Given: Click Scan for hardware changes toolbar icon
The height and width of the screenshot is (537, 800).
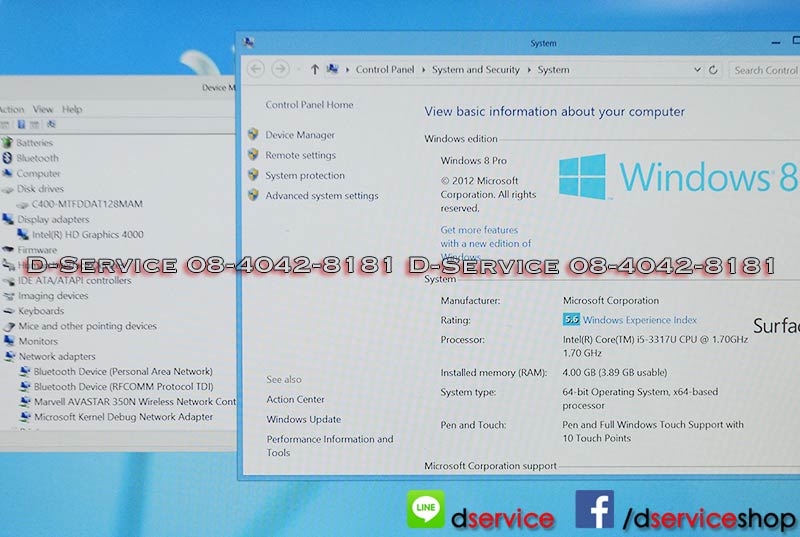Looking at the screenshot, I should pos(51,124).
